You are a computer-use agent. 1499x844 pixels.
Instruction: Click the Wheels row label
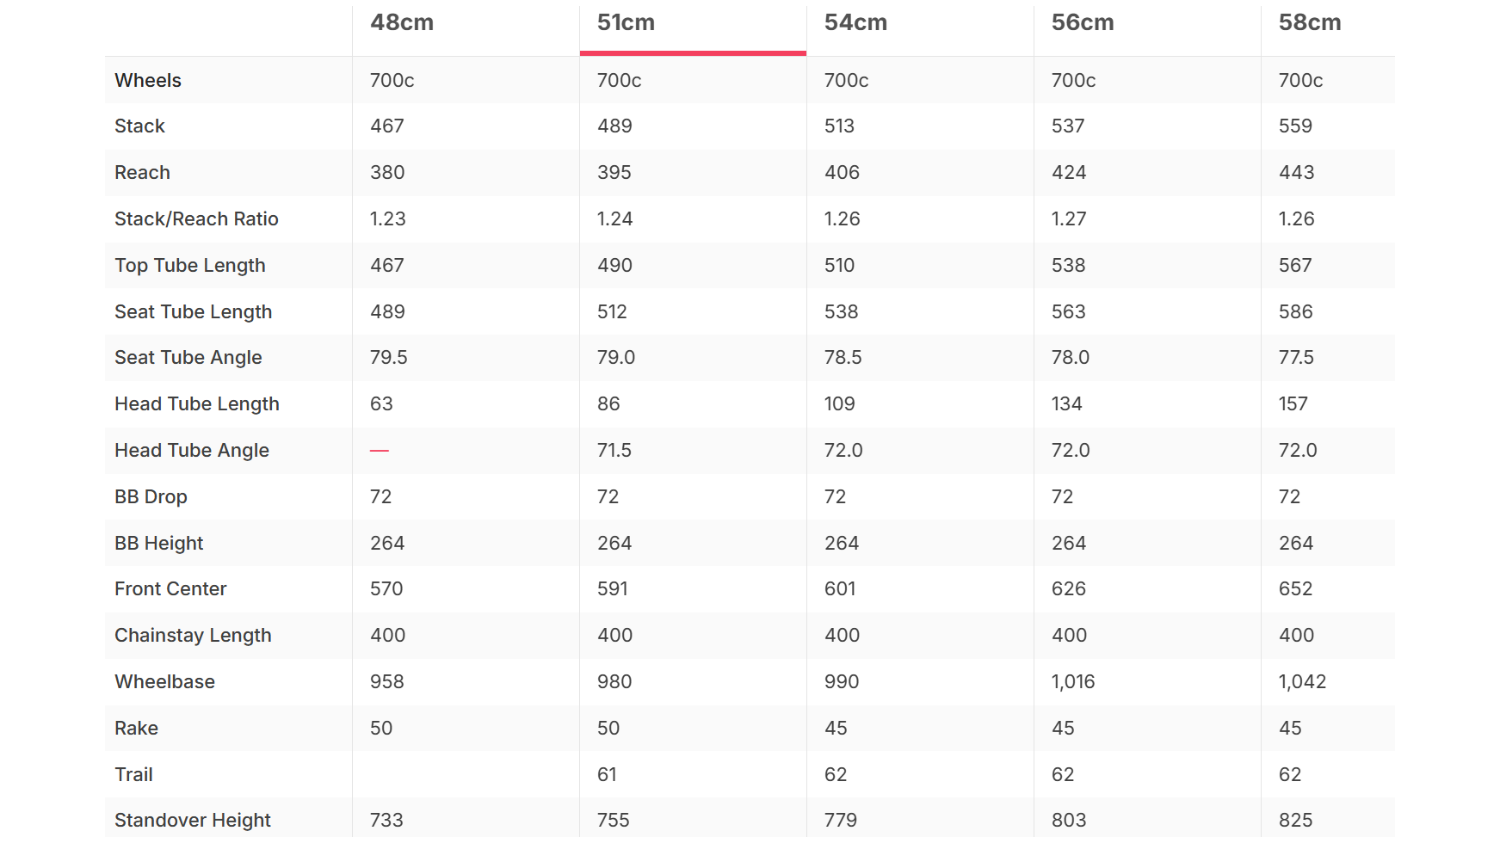coord(148,80)
